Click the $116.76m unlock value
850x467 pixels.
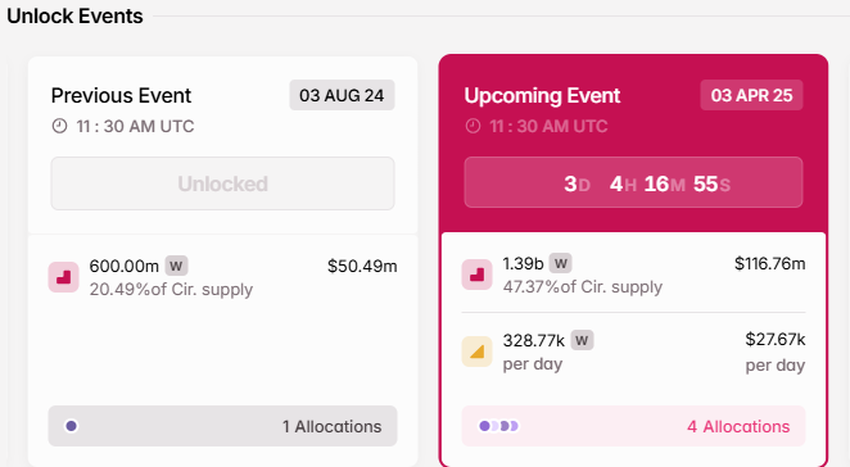[x=769, y=264]
